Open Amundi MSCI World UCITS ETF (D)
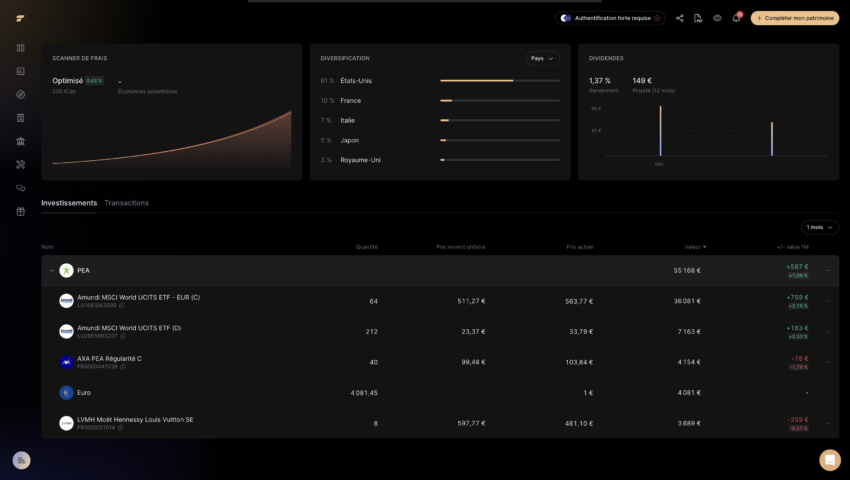850x480 pixels. pos(129,328)
